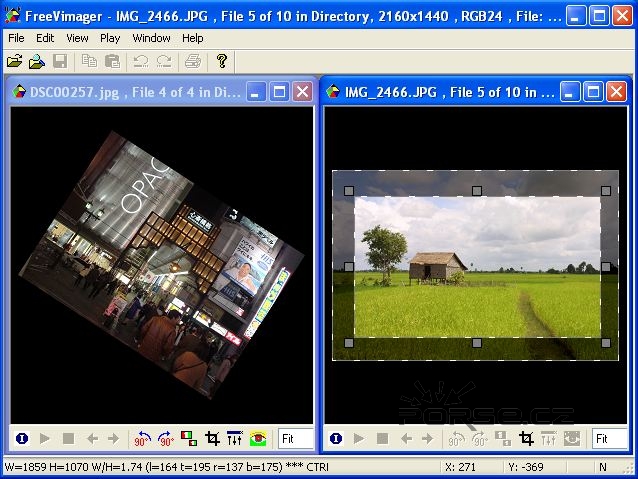Click the Undo arrow icon
This screenshot has width=638, height=479.
pos(141,61)
